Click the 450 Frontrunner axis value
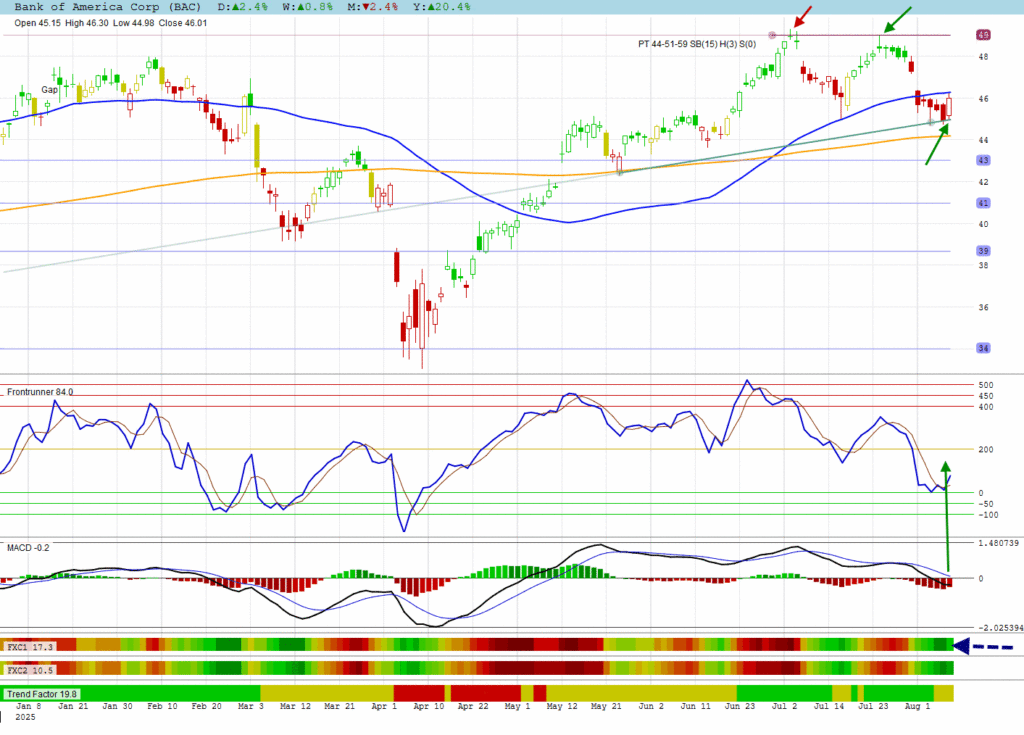The height and width of the screenshot is (735, 1024). point(986,396)
